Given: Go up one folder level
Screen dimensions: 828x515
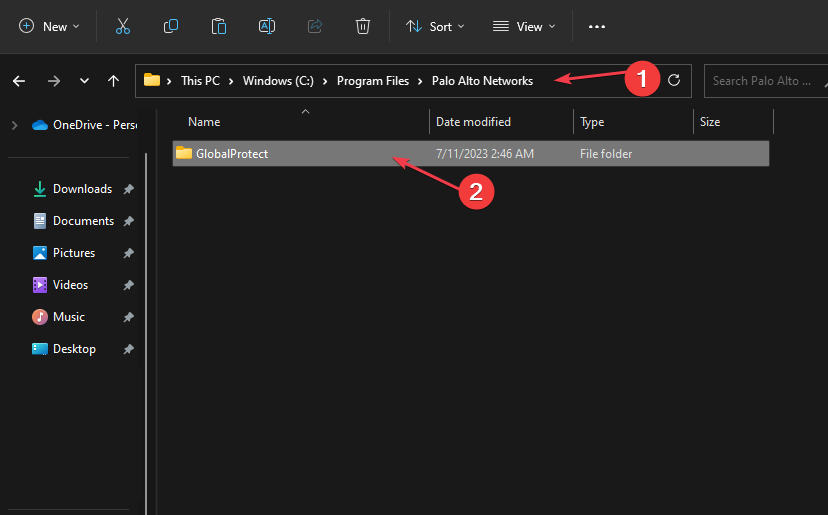Looking at the screenshot, I should pyautogui.click(x=113, y=81).
